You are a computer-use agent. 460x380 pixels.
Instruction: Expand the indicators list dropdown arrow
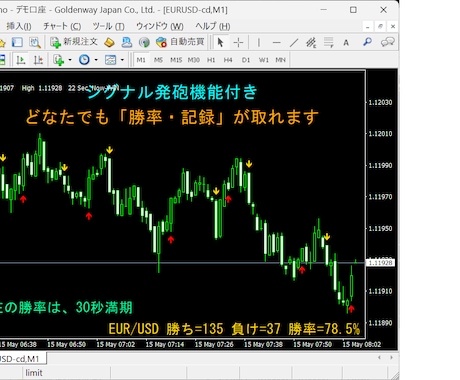[70, 60]
